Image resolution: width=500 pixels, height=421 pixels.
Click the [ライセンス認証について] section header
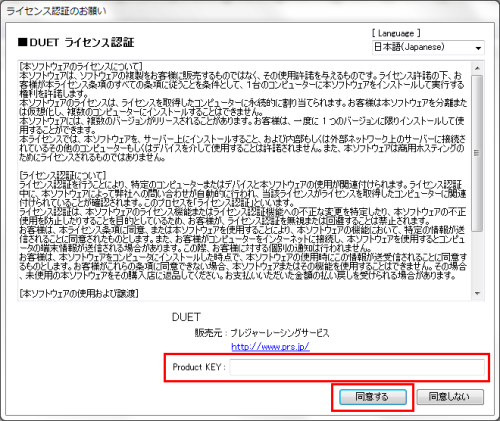[63, 175]
